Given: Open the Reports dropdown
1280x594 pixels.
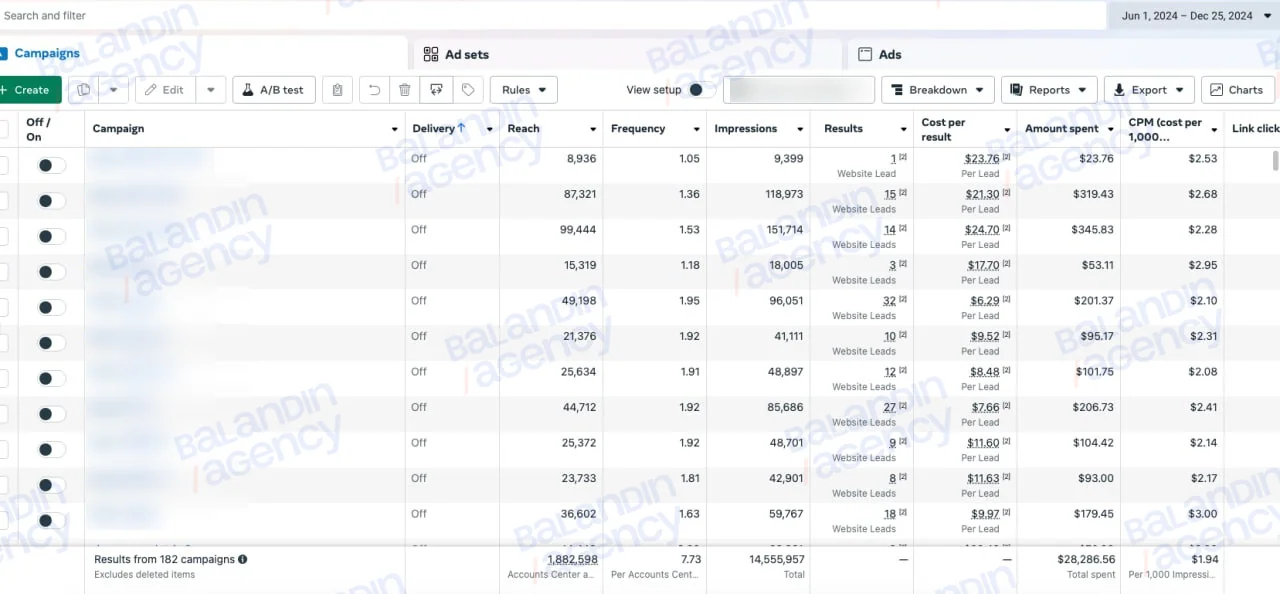Looking at the screenshot, I should [x=1049, y=90].
